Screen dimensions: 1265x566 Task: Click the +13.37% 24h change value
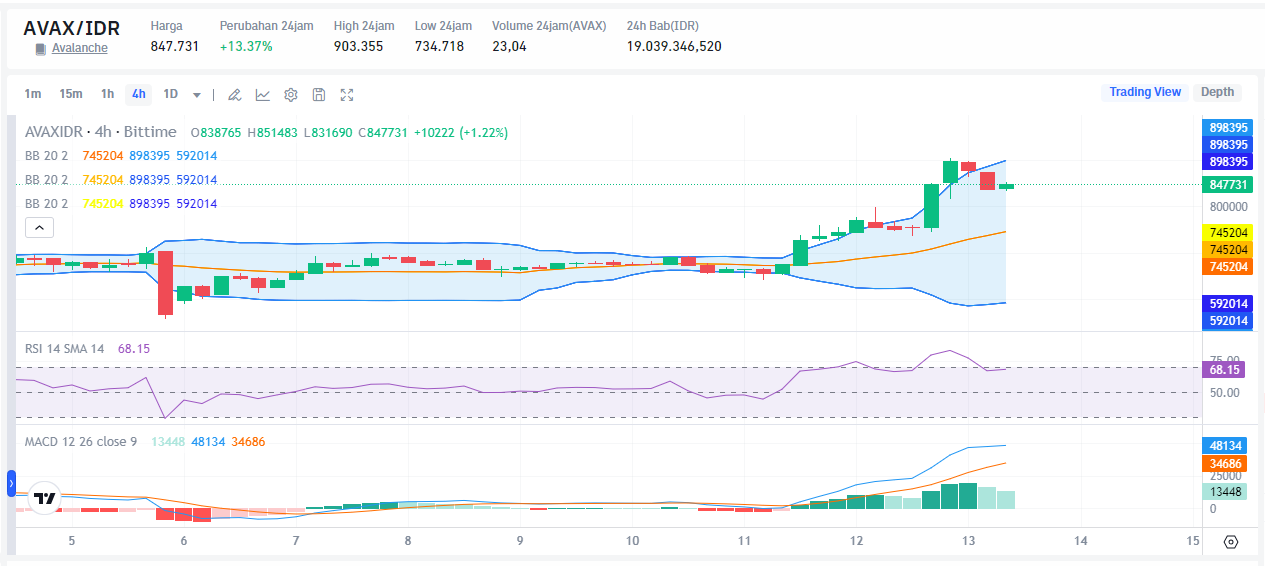coord(246,46)
